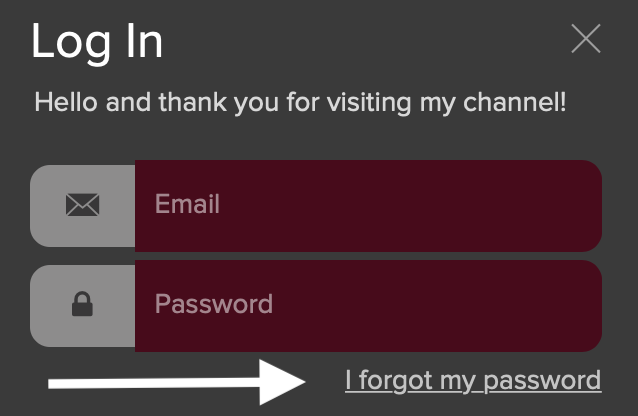
Task: Click the white arrow pointing right
Action: [x=177, y=382]
